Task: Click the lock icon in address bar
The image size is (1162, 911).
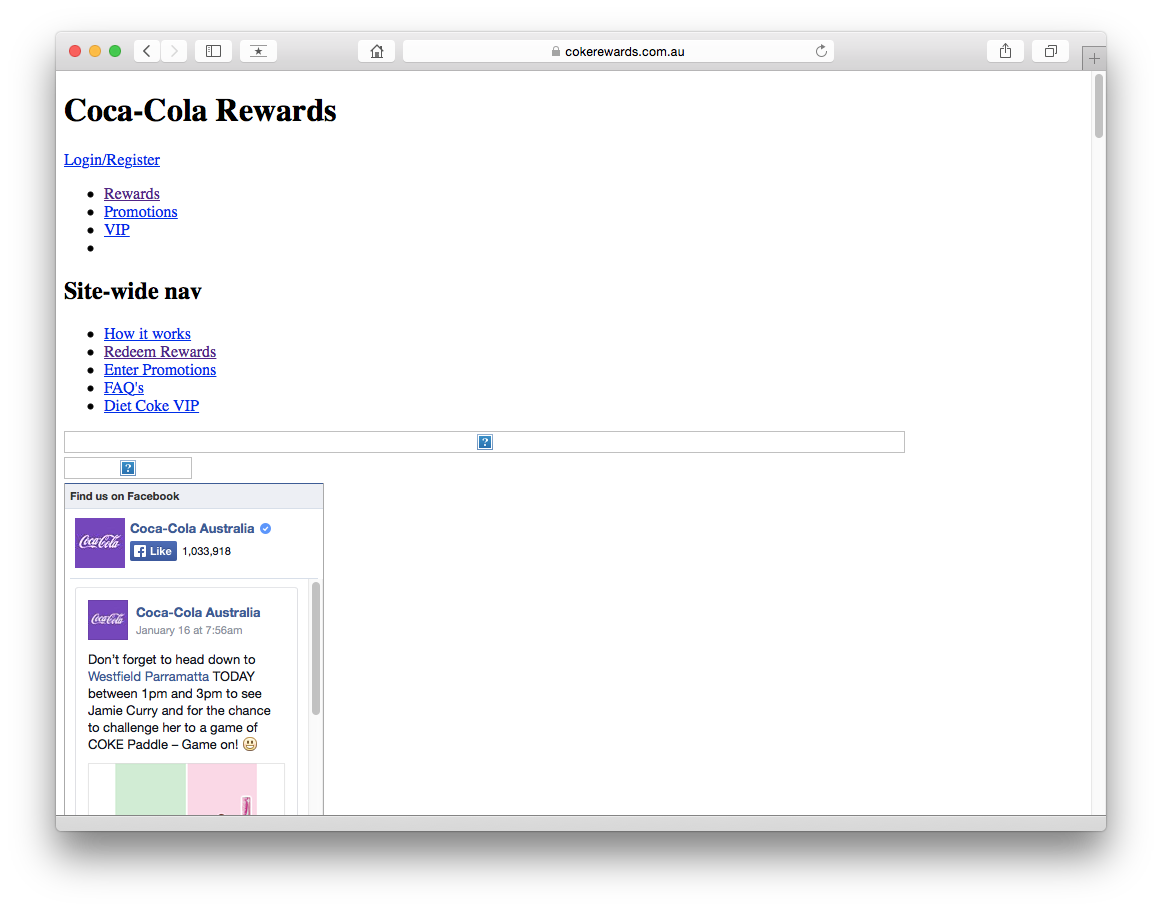Action: [556, 51]
